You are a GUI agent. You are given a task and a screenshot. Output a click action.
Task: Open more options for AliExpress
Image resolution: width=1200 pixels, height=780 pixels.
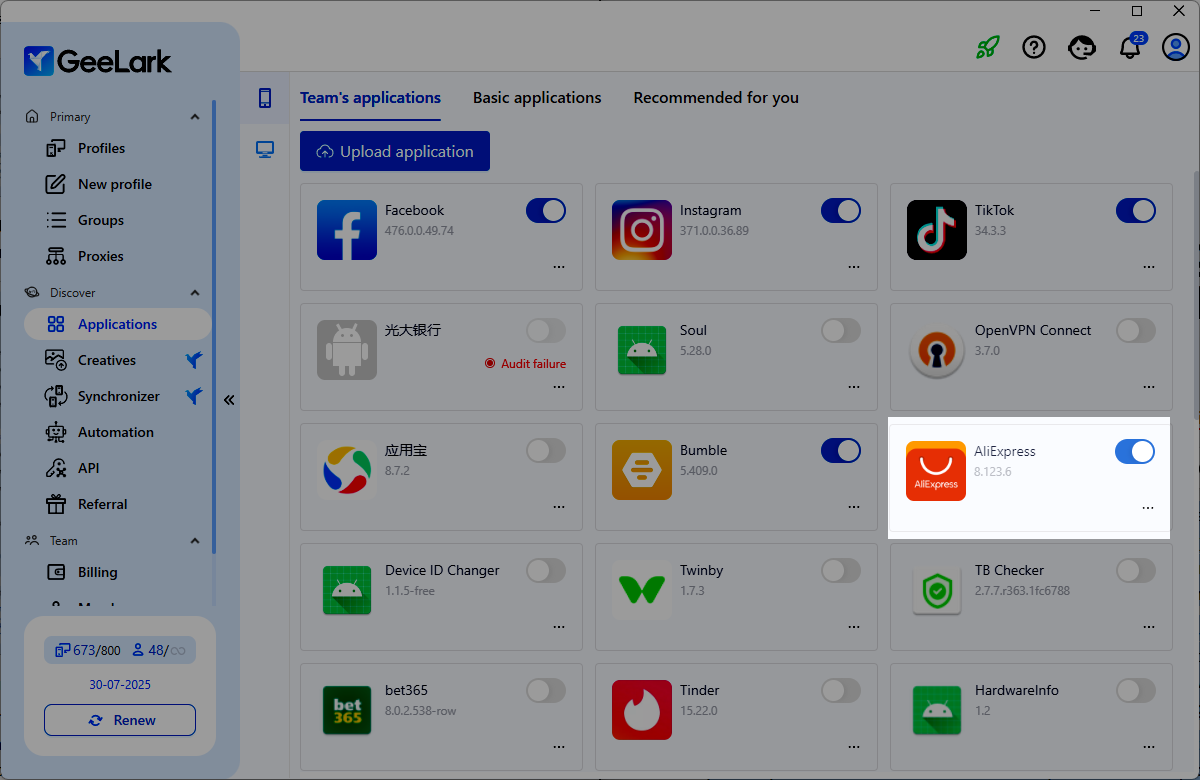point(1148,508)
